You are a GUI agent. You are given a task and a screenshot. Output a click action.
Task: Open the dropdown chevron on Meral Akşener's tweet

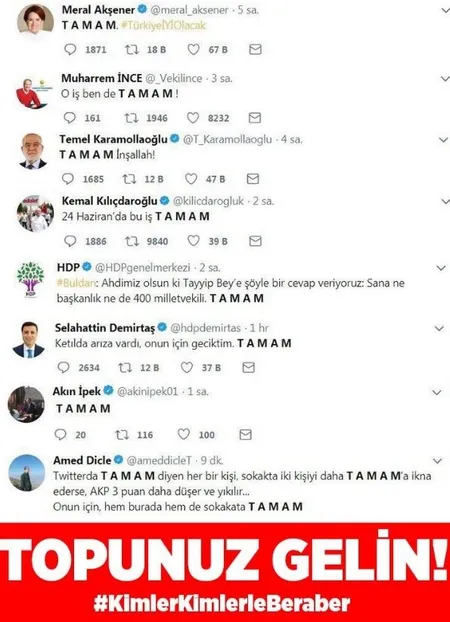point(445,11)
